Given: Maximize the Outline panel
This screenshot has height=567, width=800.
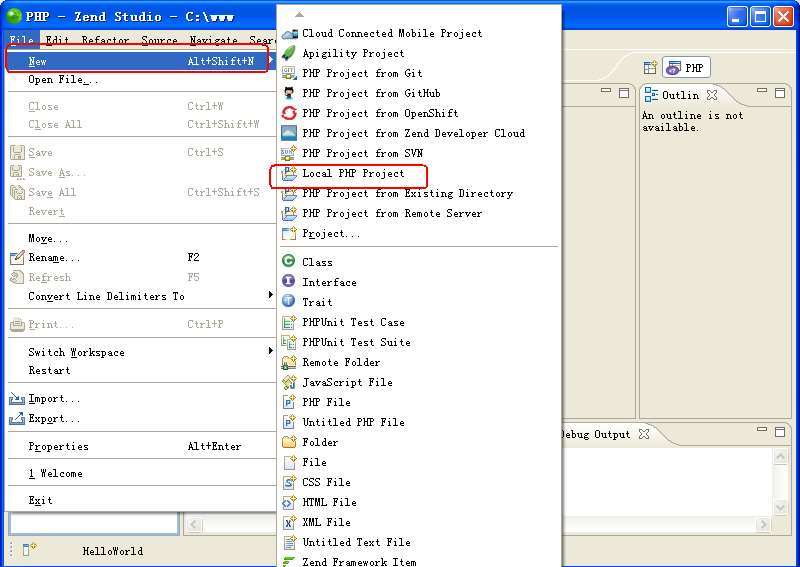Looking at the screenshot, I should (780, 92).
